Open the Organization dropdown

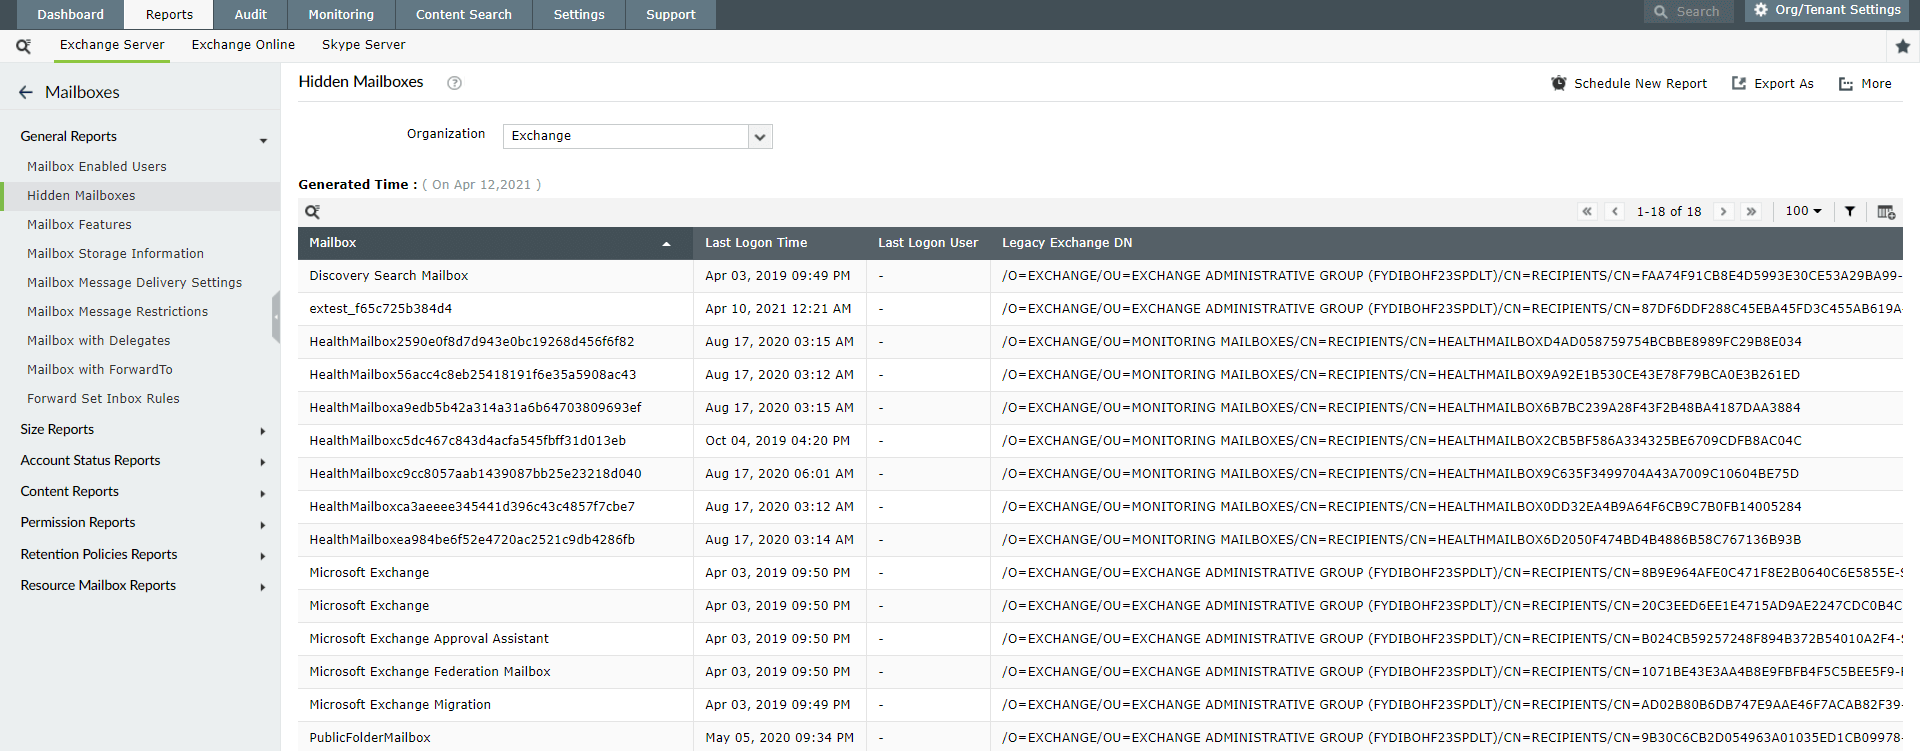pos(638,136)
